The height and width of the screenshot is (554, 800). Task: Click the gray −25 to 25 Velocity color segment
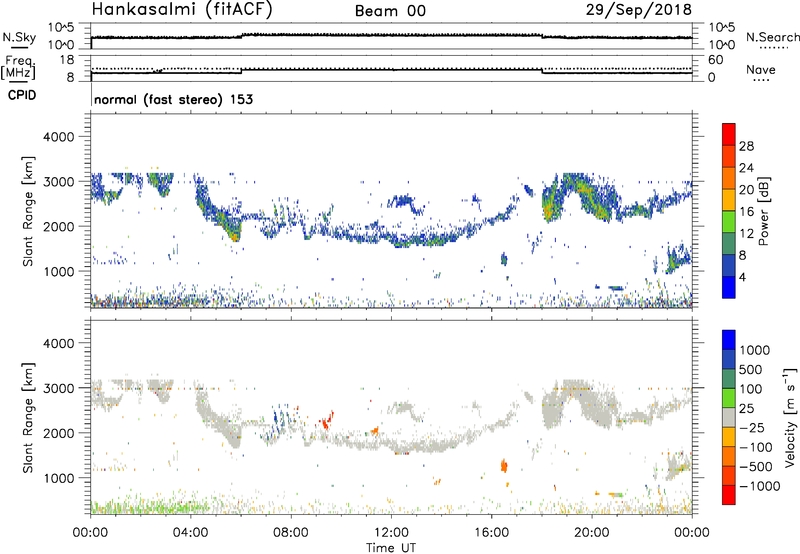point(729,418)
